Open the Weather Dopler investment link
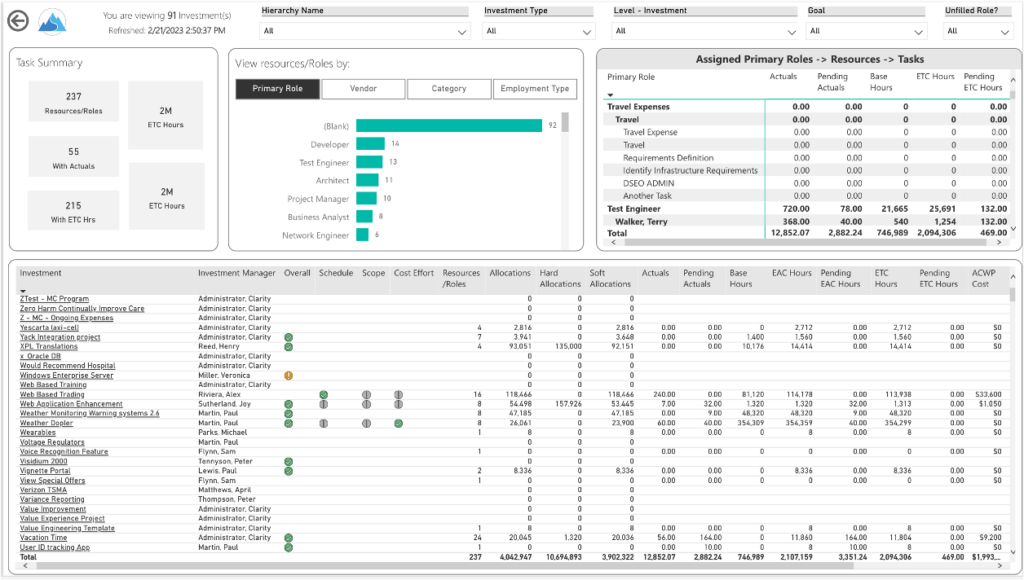 click(46, 423)
